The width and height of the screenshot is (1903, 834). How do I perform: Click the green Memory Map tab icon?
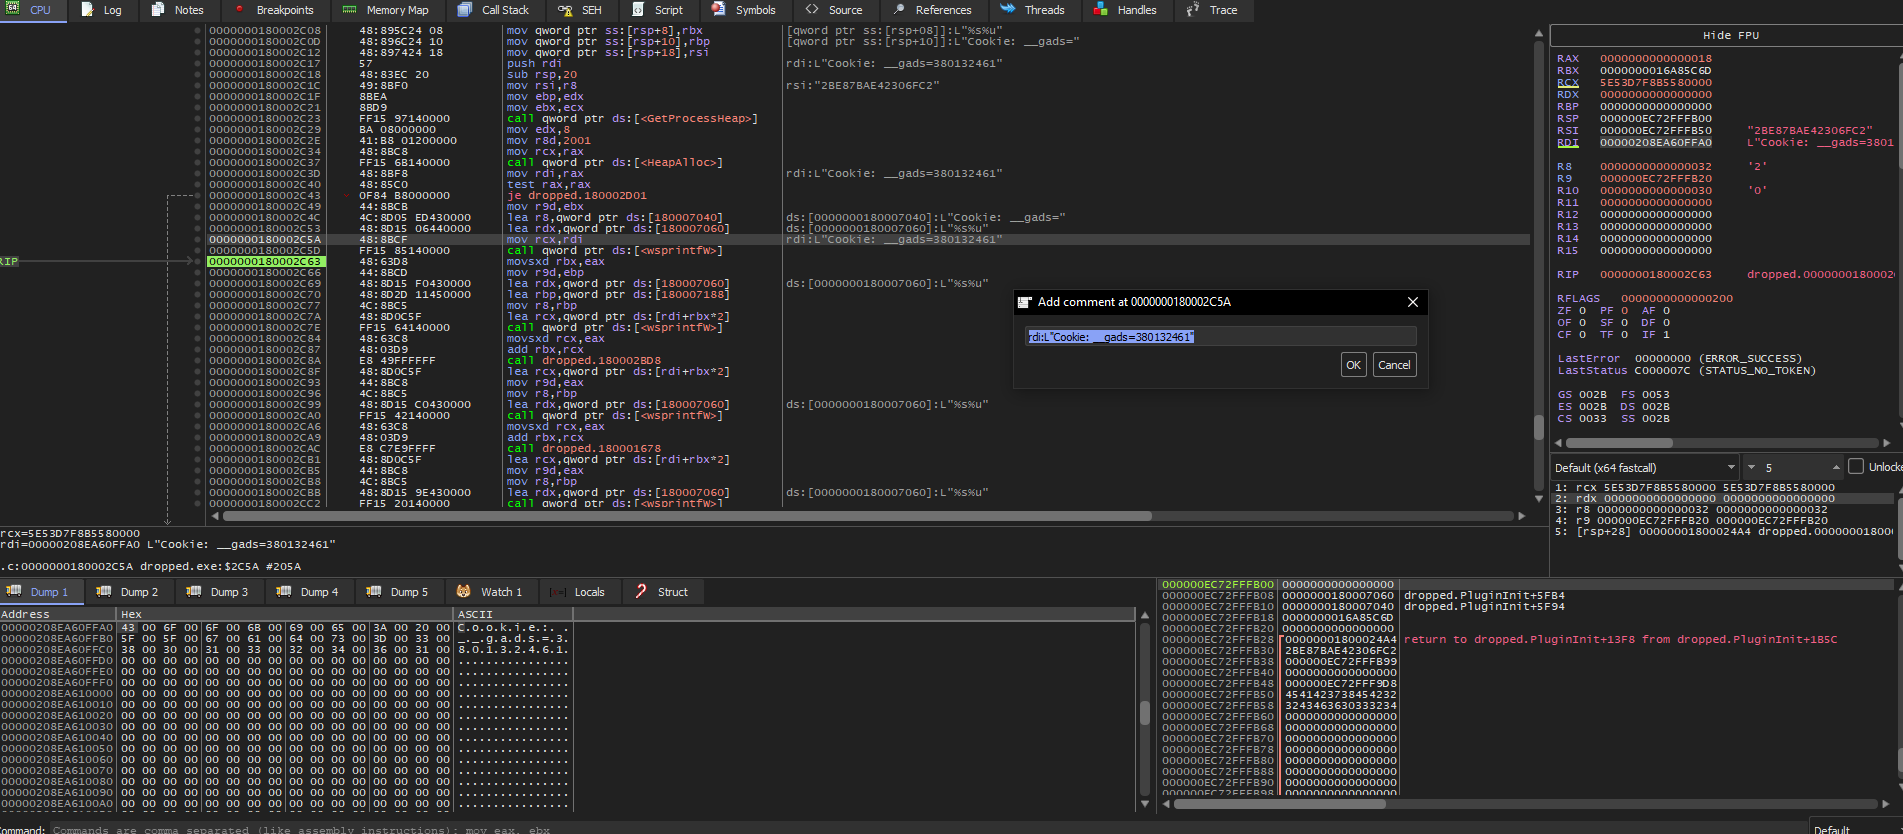[349, 10]
